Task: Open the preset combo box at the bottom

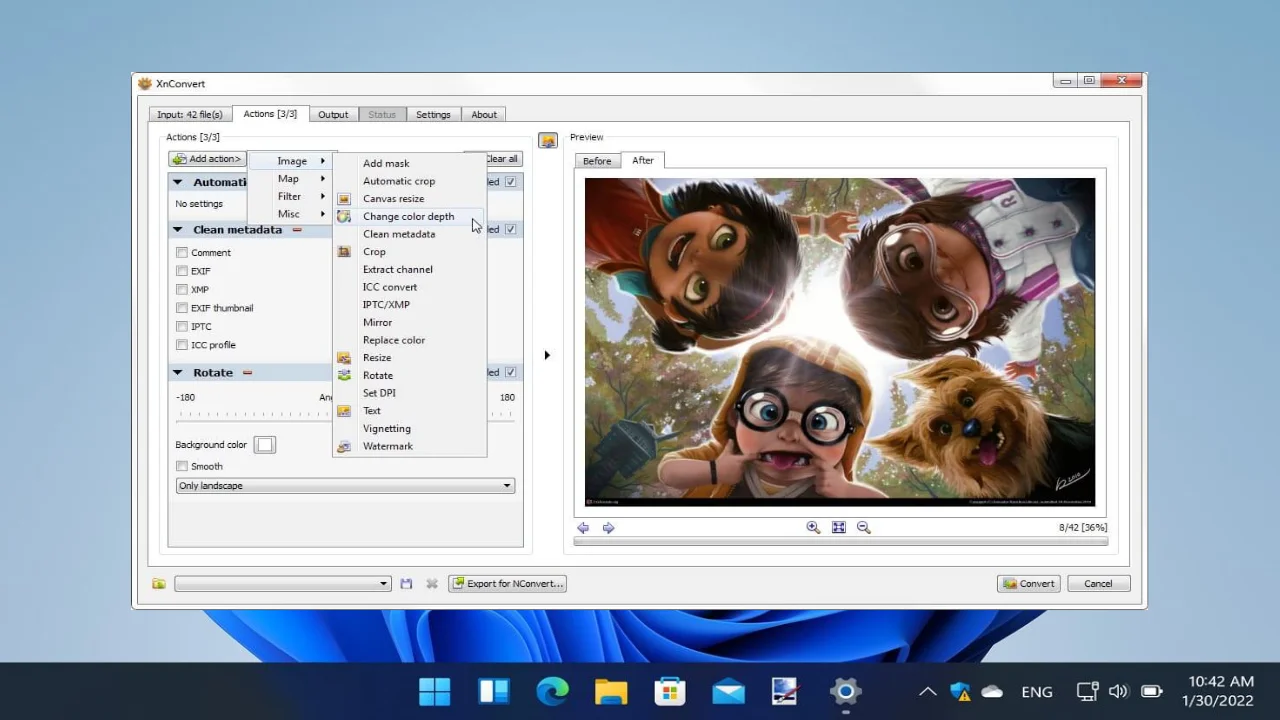Action: [x=283, y=583]
